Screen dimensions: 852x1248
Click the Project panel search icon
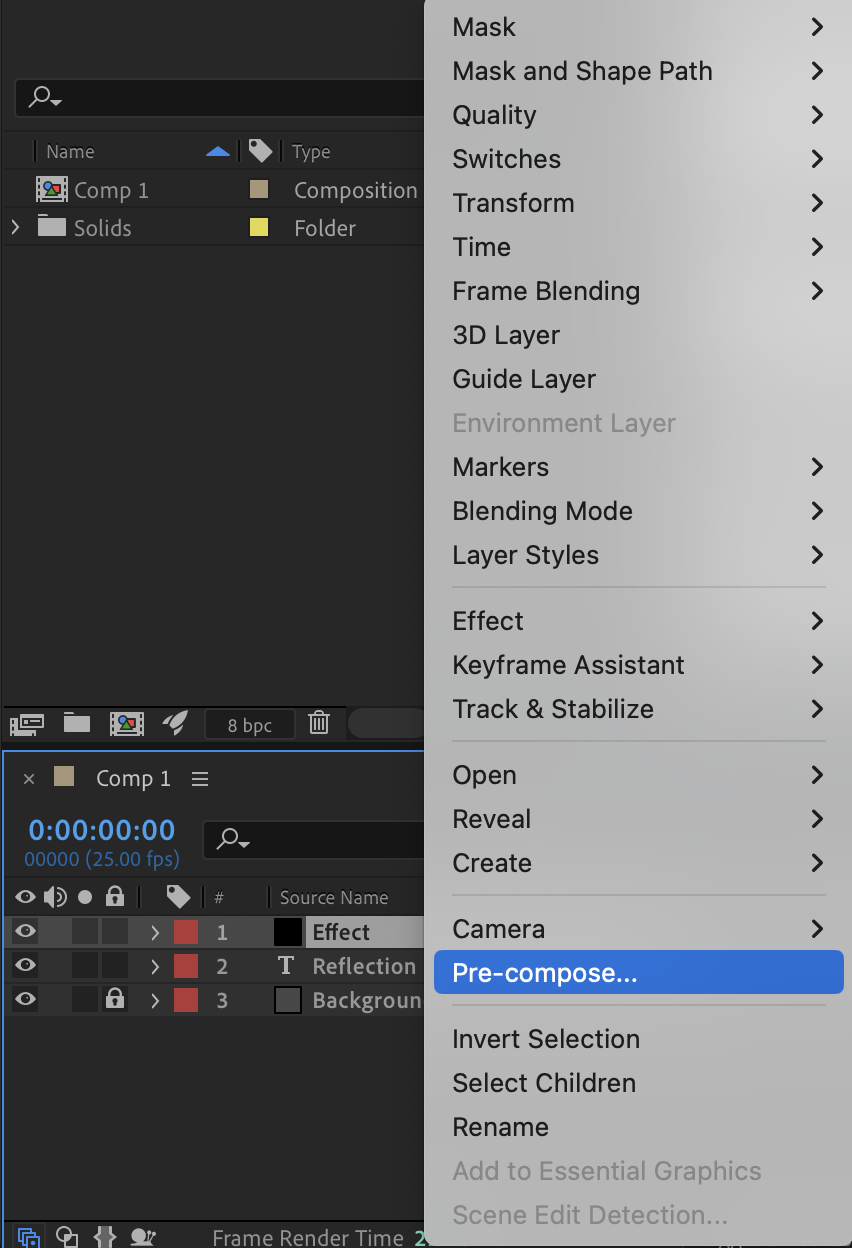[44, 98]
